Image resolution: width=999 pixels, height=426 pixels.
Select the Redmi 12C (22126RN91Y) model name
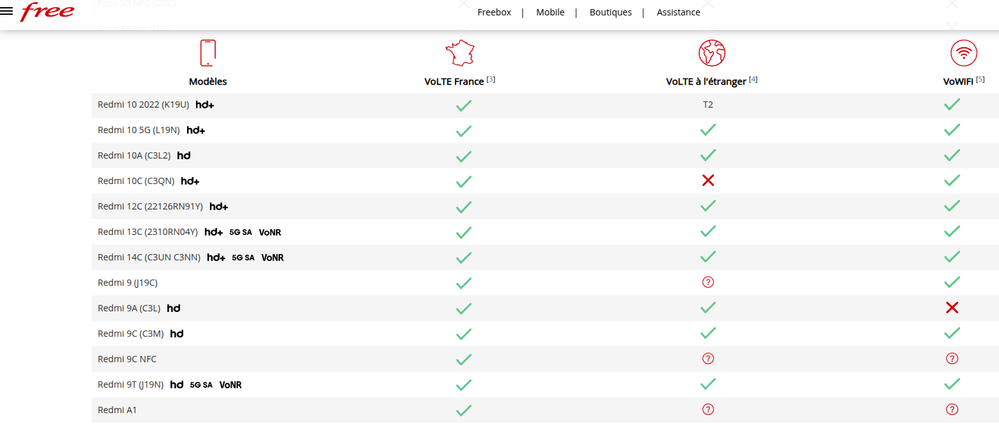point(150,206)
